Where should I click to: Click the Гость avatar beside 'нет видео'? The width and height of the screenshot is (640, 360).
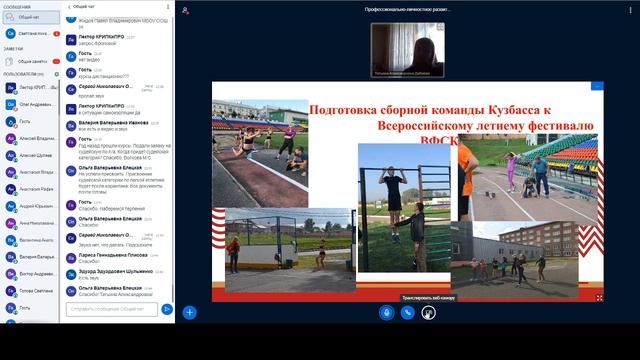71,56
